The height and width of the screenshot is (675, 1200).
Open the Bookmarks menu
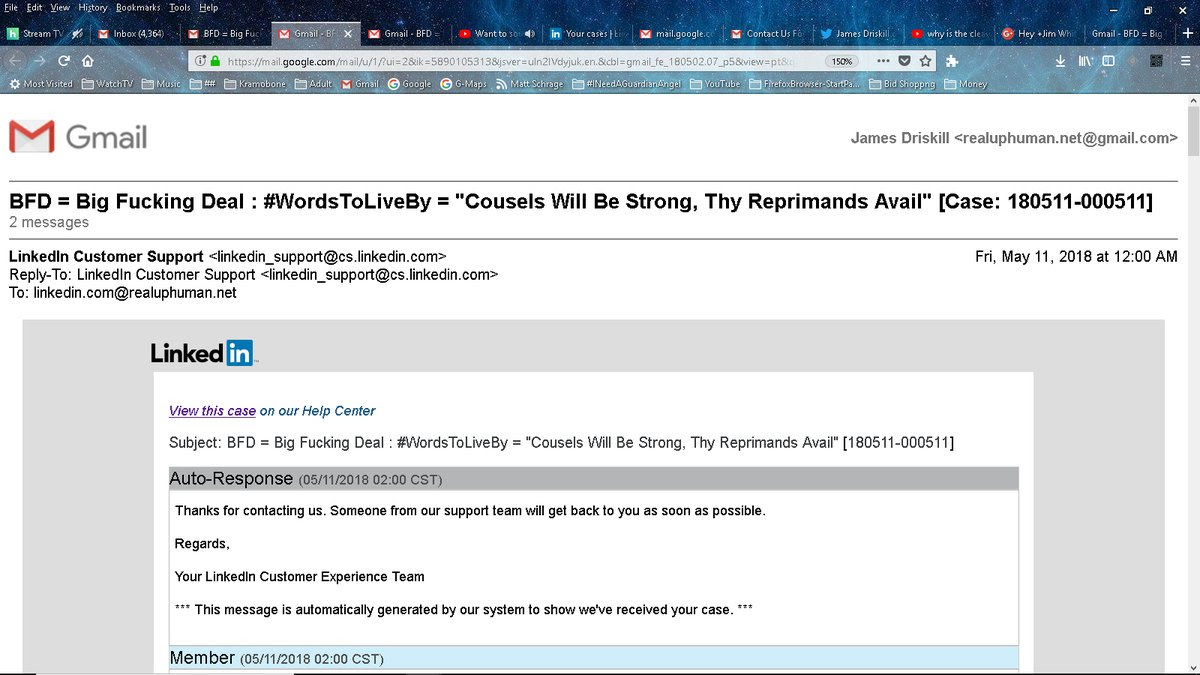[138, 7]
